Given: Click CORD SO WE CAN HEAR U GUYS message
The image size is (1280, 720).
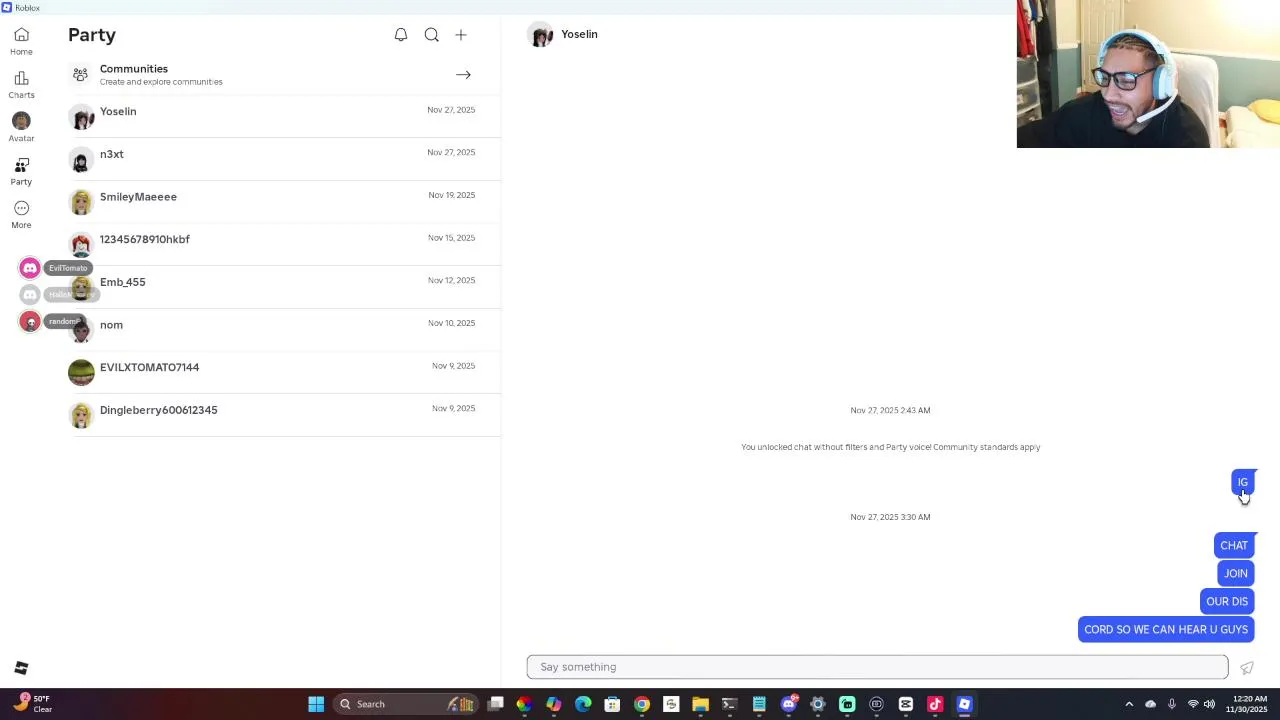Looking at the screenshot, I should point(1166,630).
